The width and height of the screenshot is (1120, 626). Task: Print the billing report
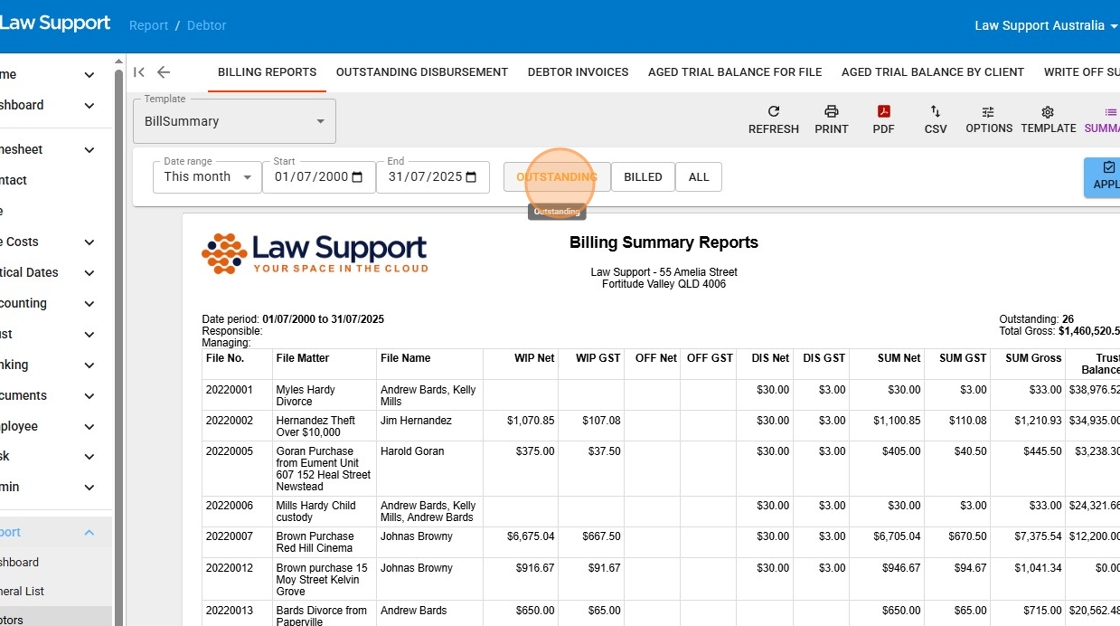coord(831,119)
